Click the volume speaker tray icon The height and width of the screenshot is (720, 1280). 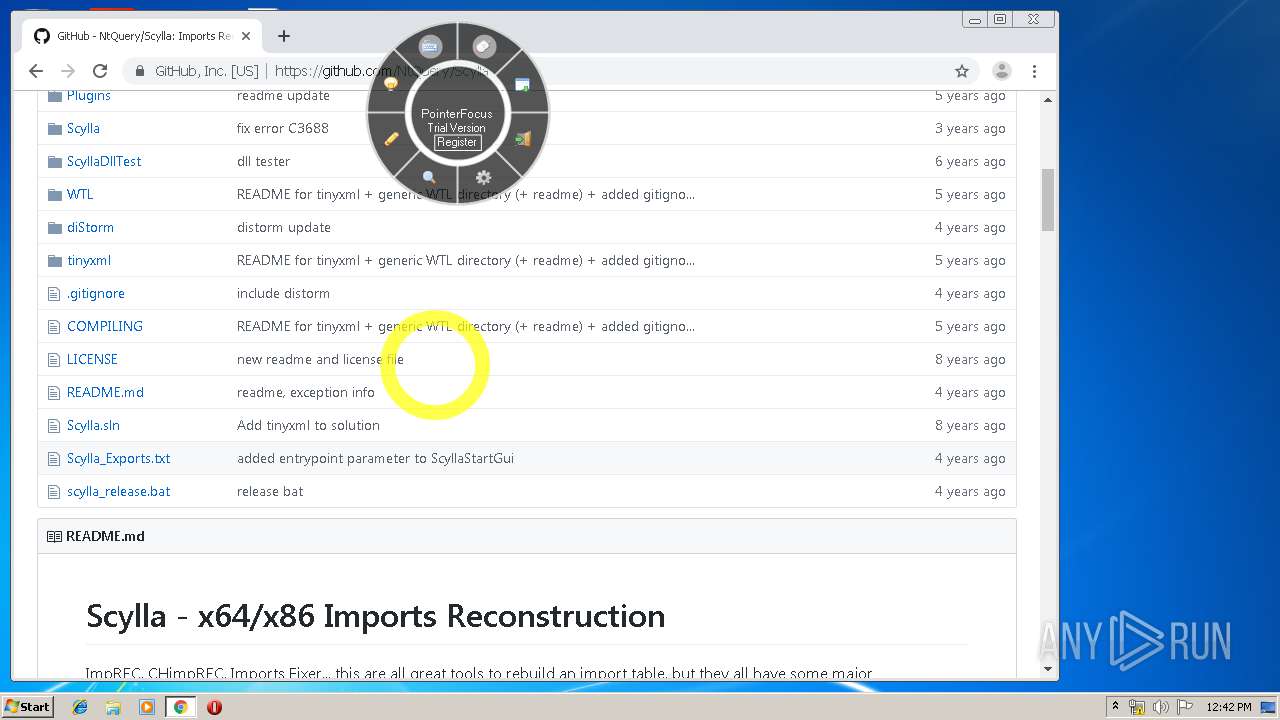point(1161,707)
